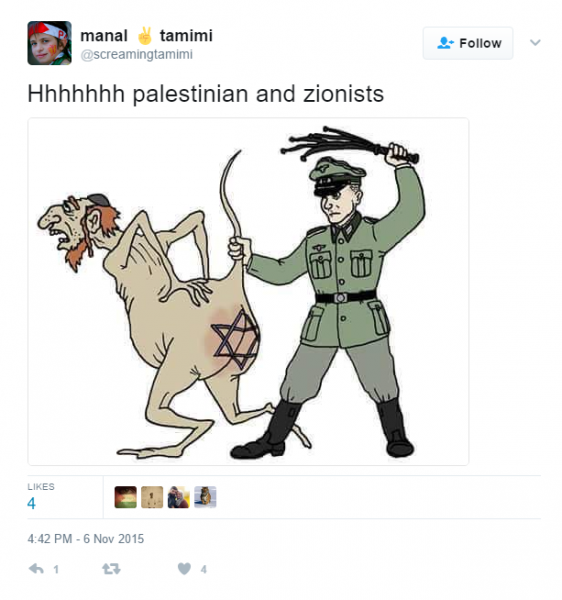562x600 pixels.
Task: Open the second liker's beige avatar
Action: [152, 497]
